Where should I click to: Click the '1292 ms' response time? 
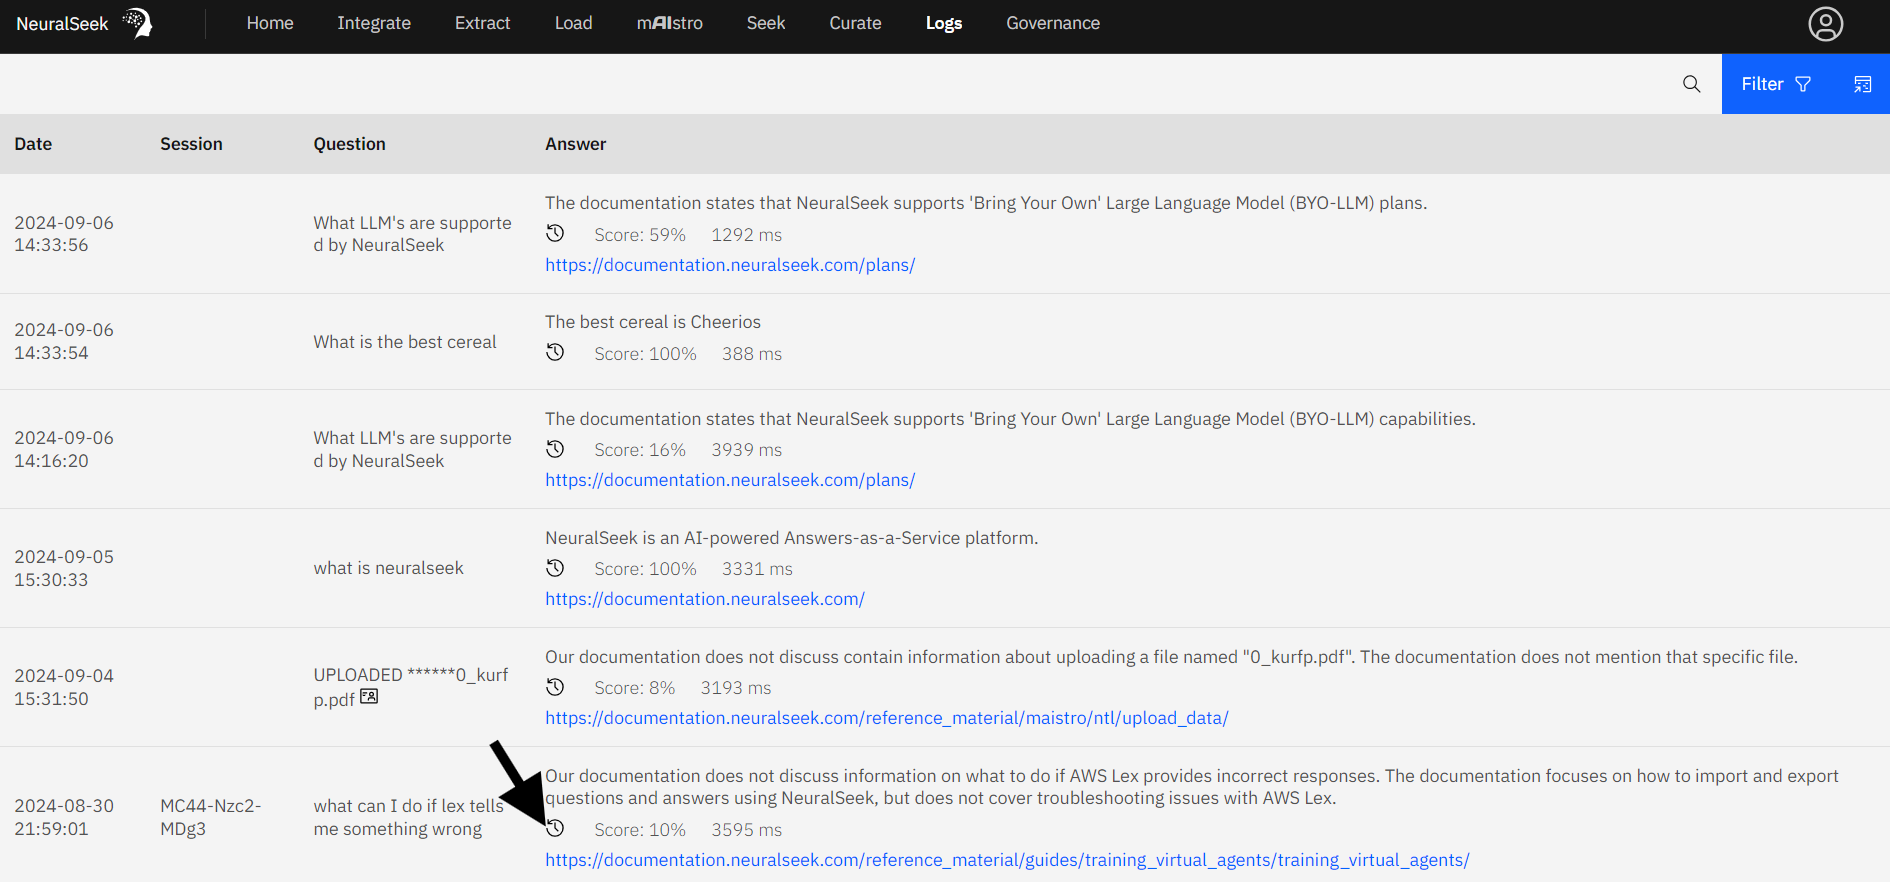tap(747, 235)
